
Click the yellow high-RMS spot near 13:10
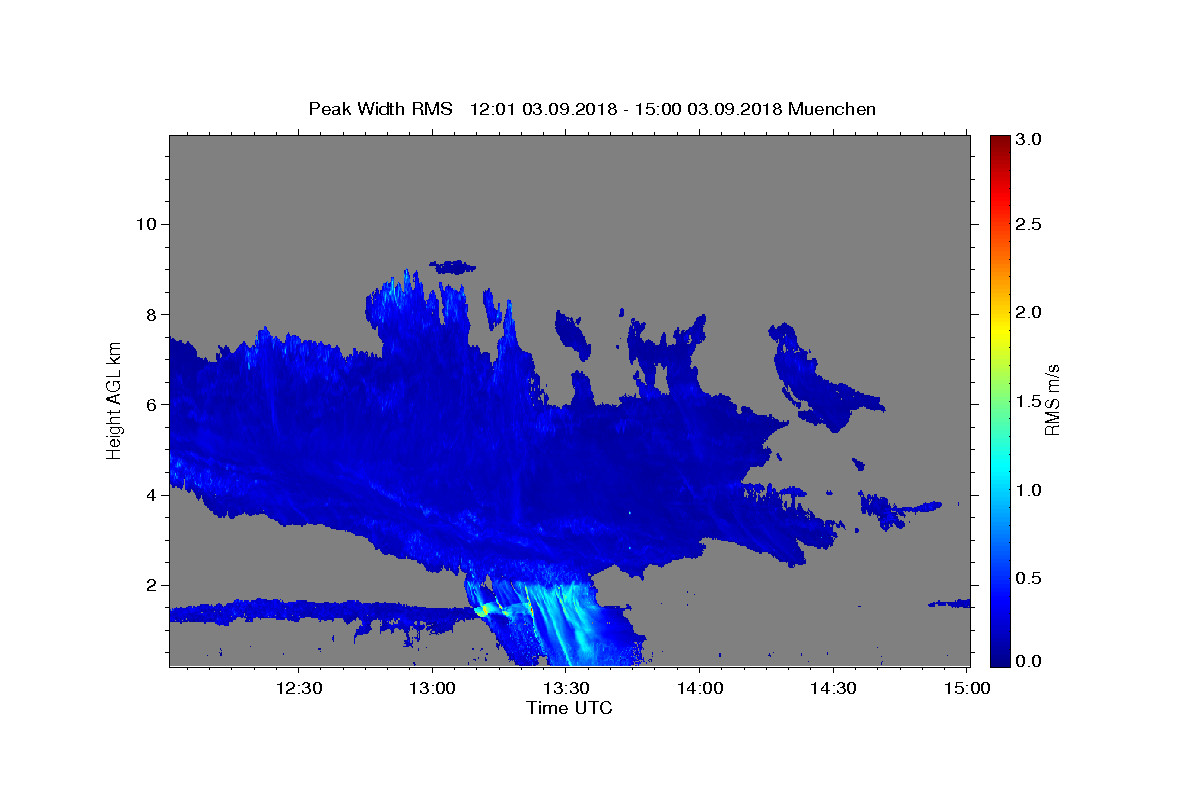(482, 609)
